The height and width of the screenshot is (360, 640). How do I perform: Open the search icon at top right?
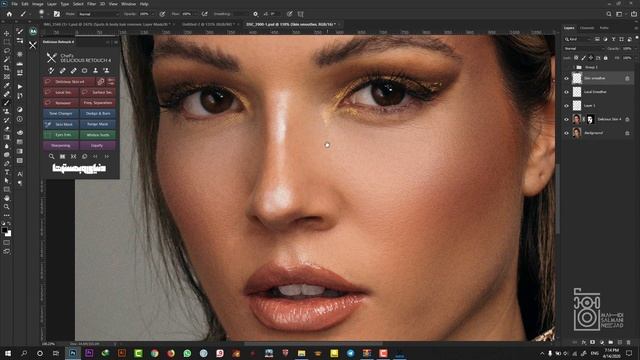[609, 14]
